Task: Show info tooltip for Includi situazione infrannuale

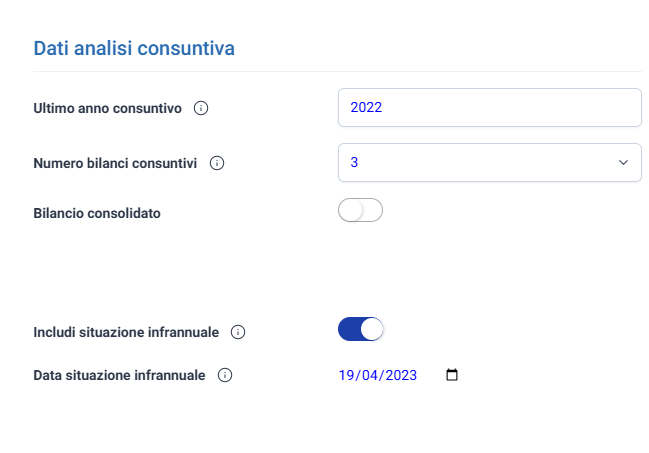Action: (x=238, y=332)
